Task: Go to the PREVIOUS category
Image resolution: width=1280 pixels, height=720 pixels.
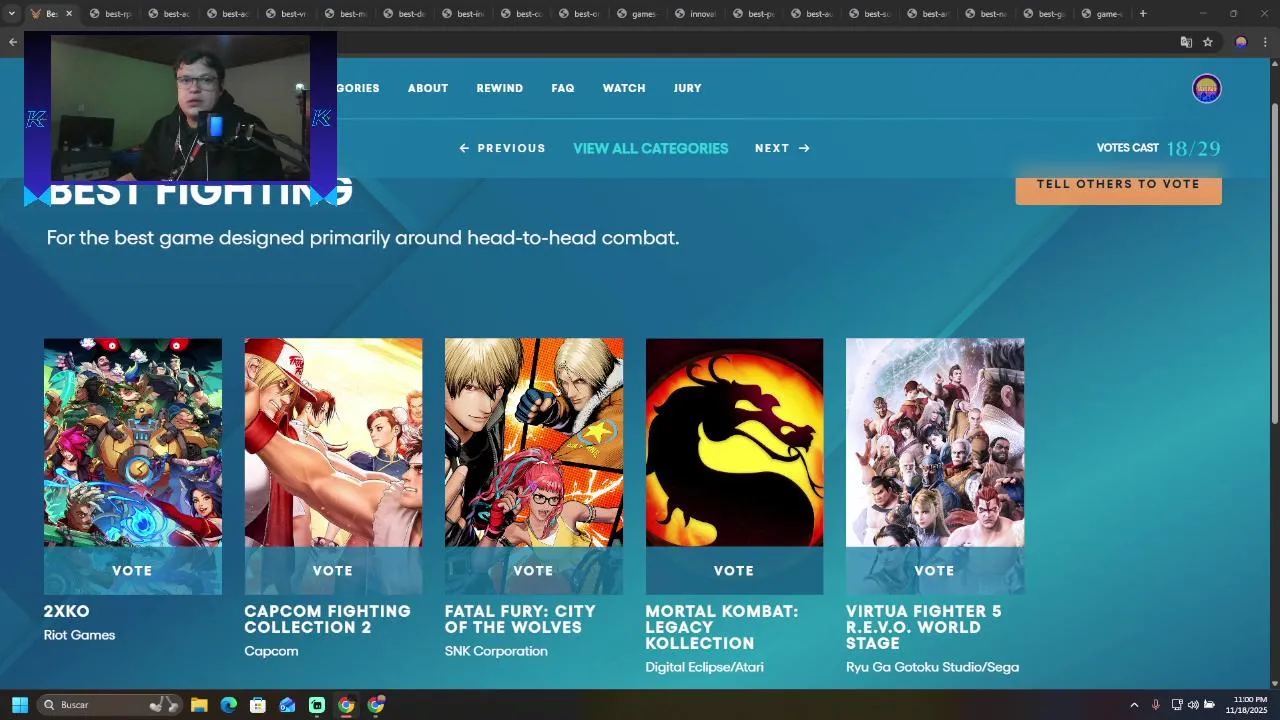Action: [x=502, y=148]
